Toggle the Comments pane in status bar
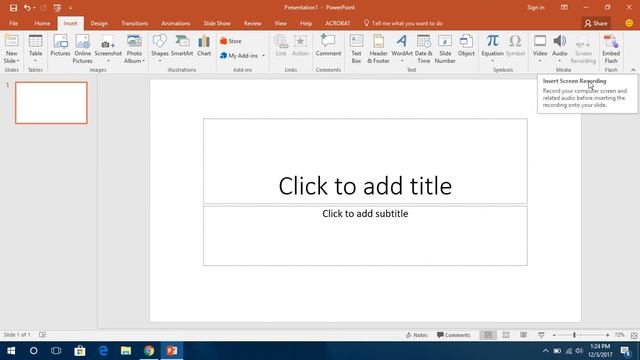Image resolution: width=640 pixels, height=360 pixels. [453, 335]
